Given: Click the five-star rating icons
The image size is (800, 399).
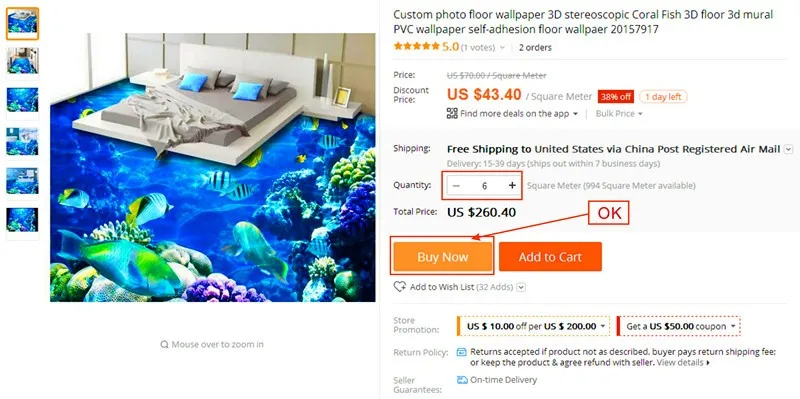Looking at the screenshot, I should click(416, 47).
